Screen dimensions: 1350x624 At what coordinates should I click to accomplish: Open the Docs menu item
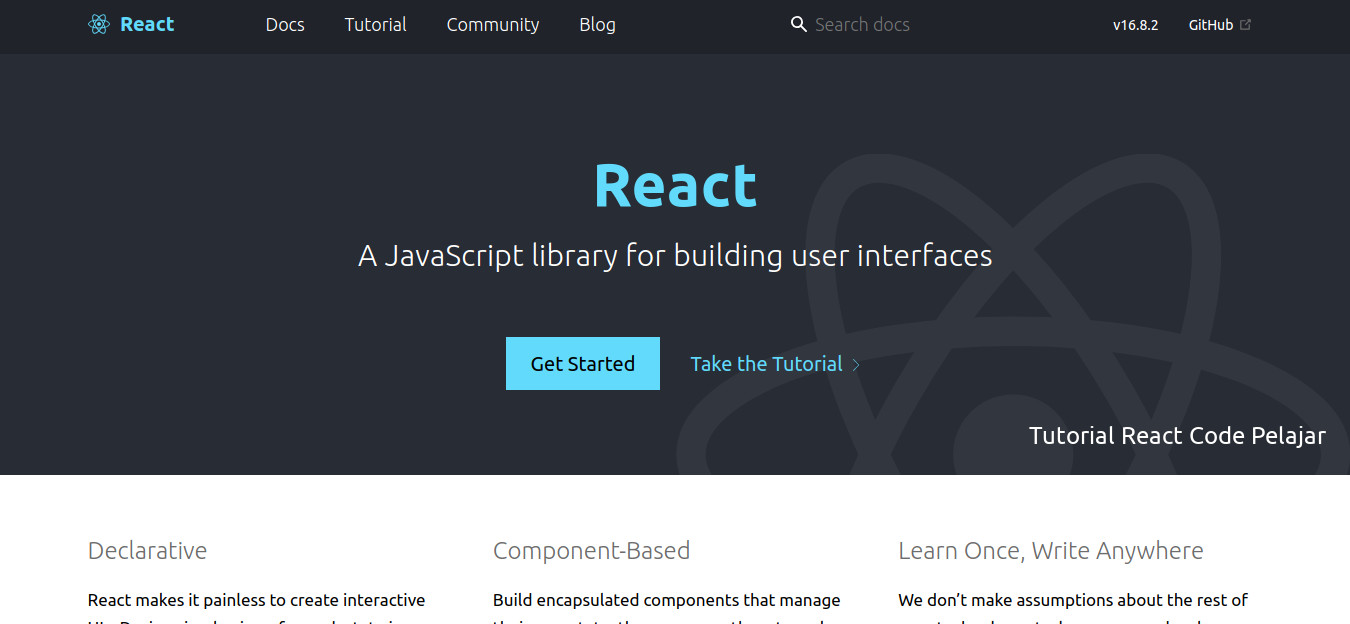[x=285, y=25]
